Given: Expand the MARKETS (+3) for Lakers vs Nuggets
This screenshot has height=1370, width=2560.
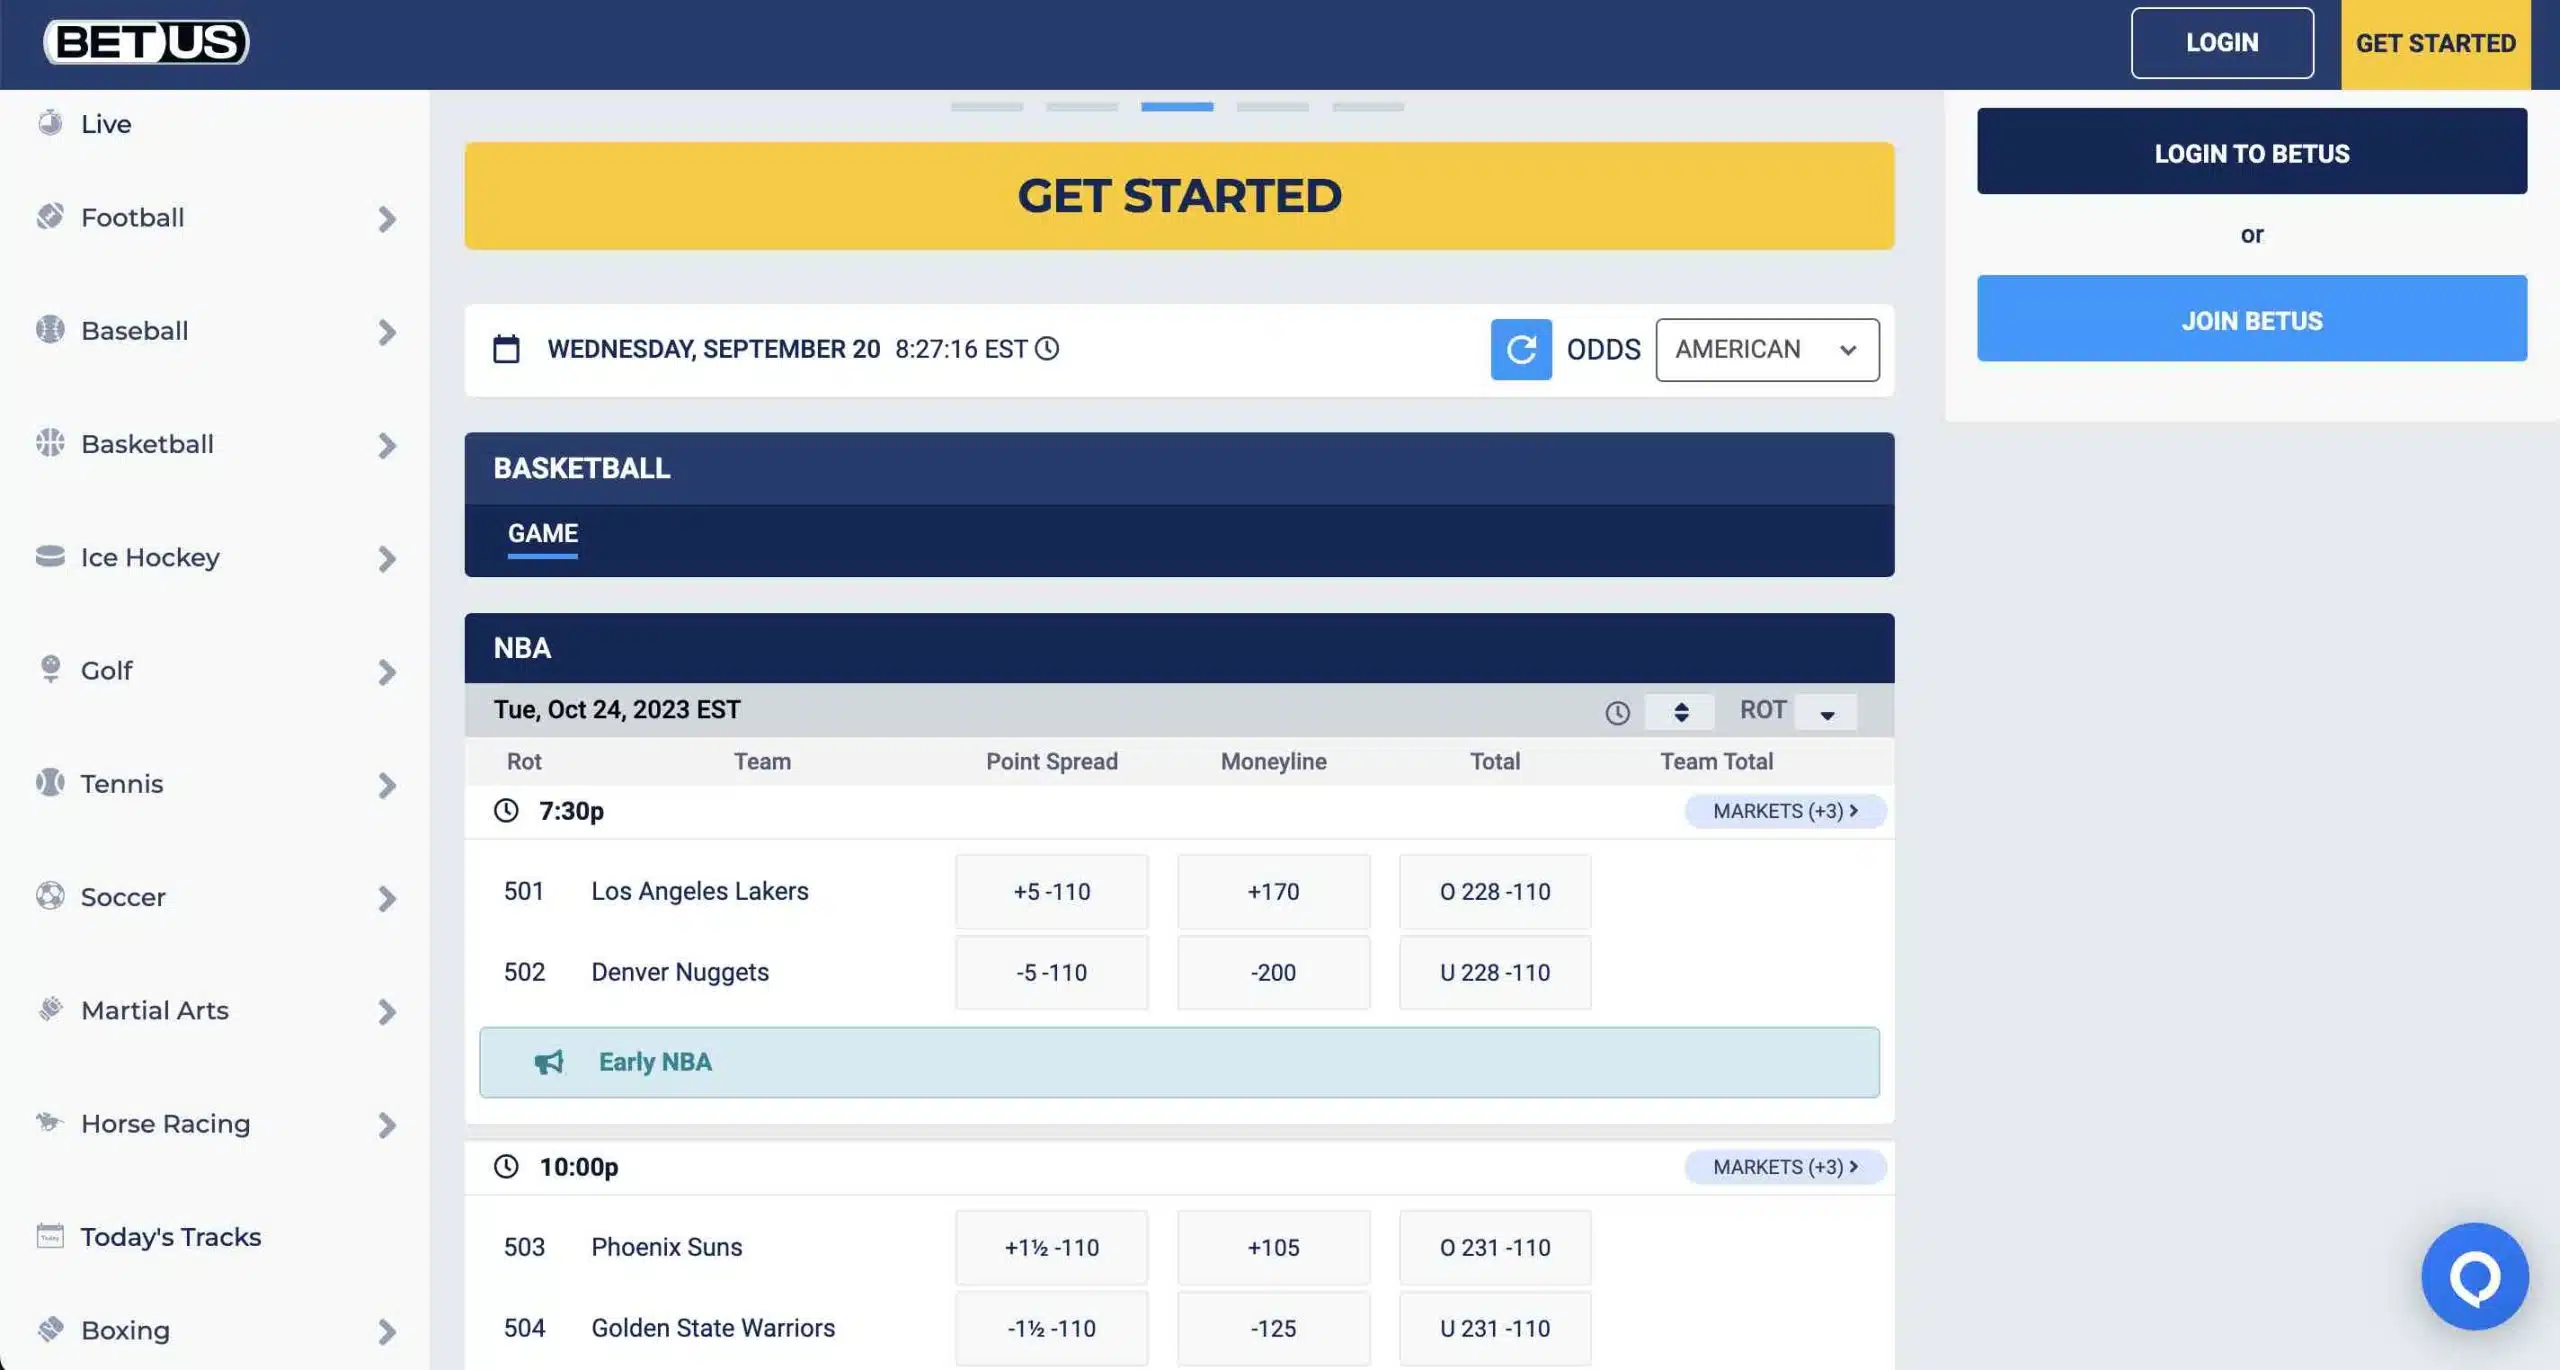Looking at the screenshot, I should click(1783, 809).
